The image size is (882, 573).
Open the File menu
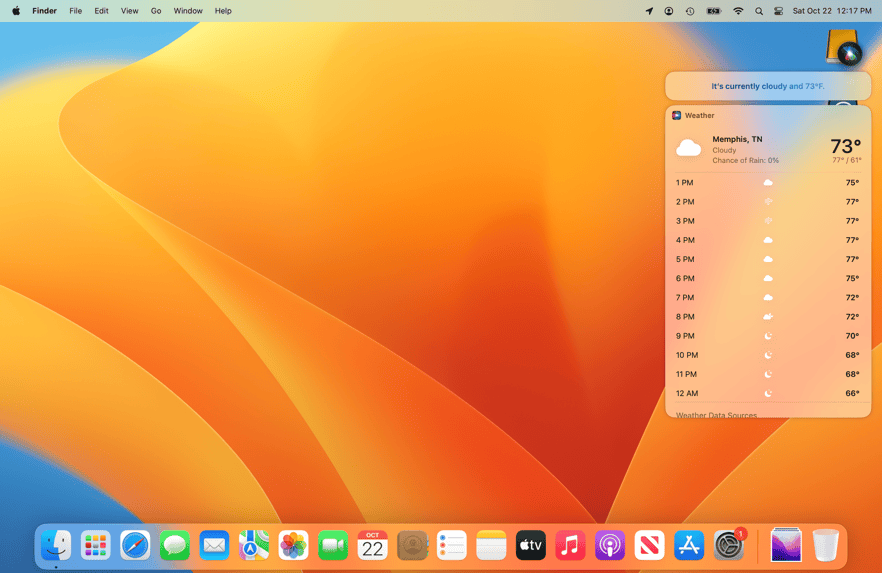point(75,11)
